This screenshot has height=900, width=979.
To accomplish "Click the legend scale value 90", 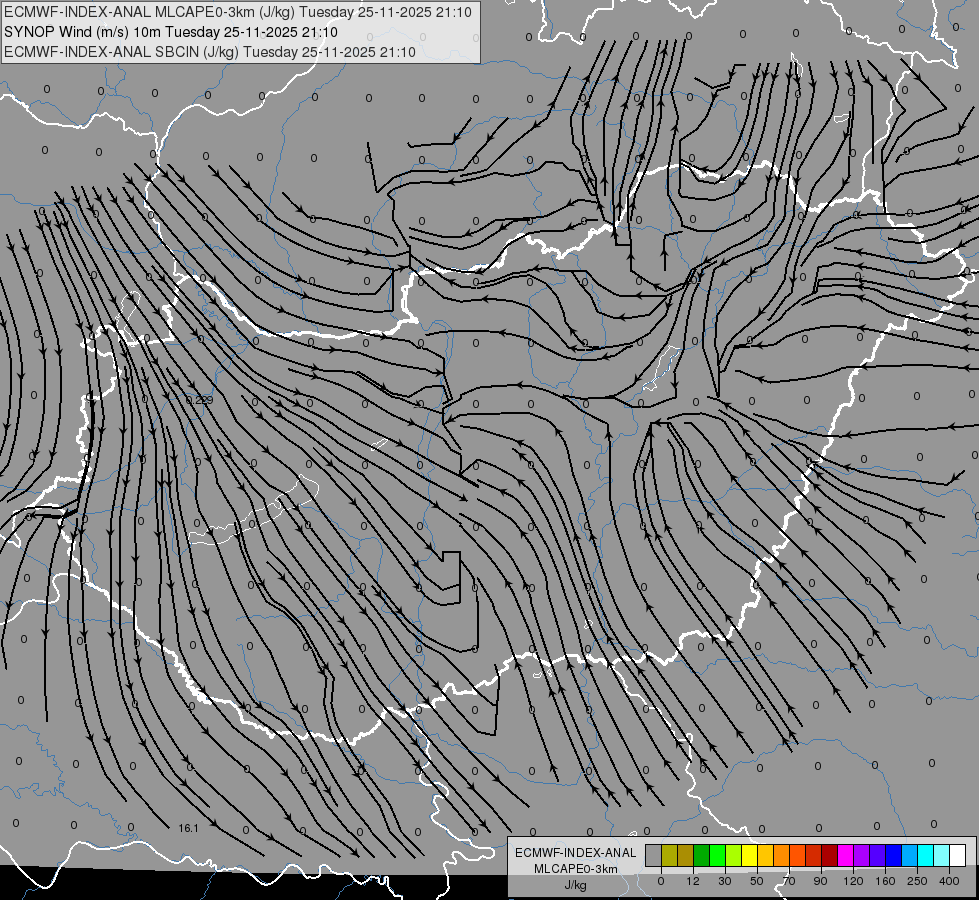I will [820, 881].
